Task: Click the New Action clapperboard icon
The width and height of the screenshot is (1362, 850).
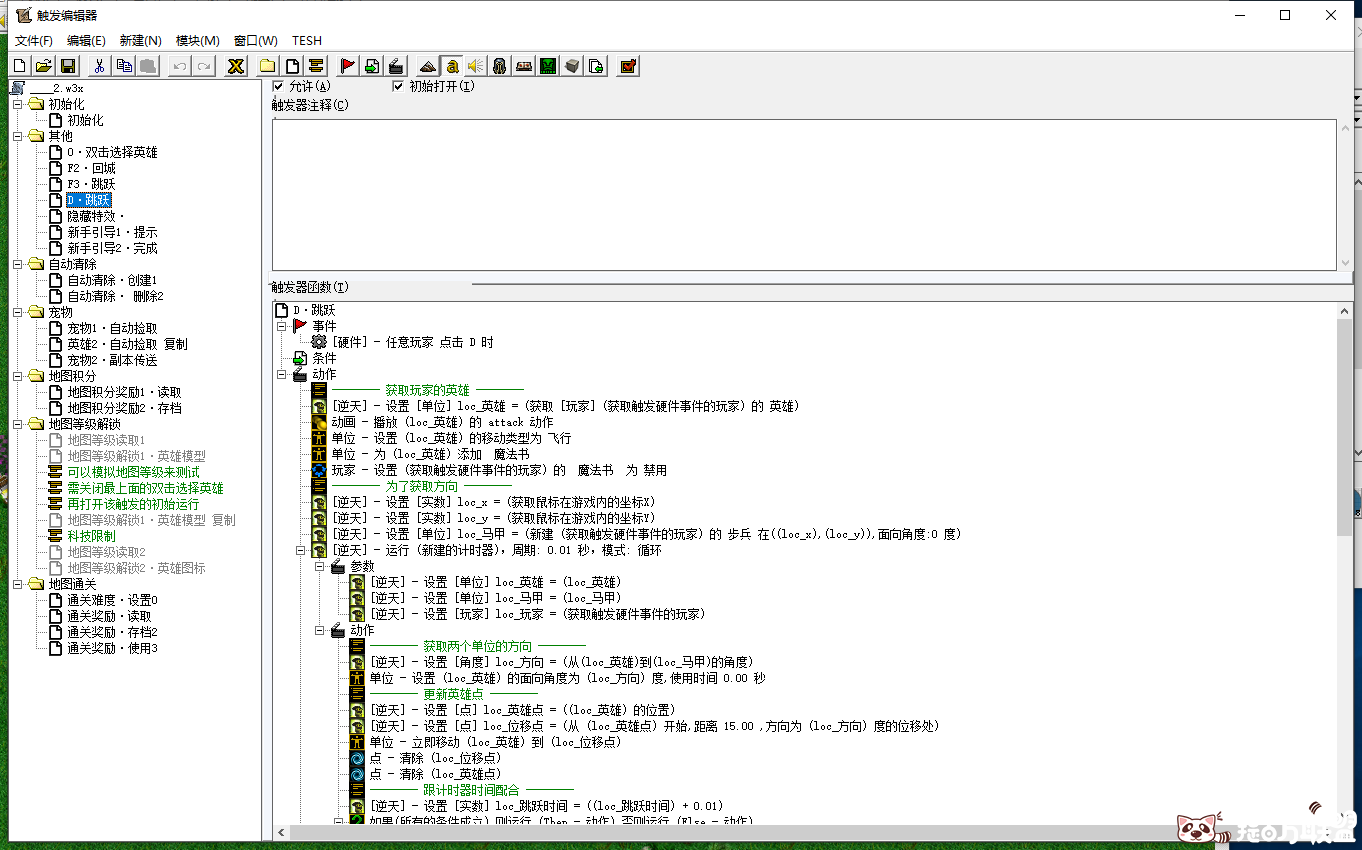Action: point(396,66)
